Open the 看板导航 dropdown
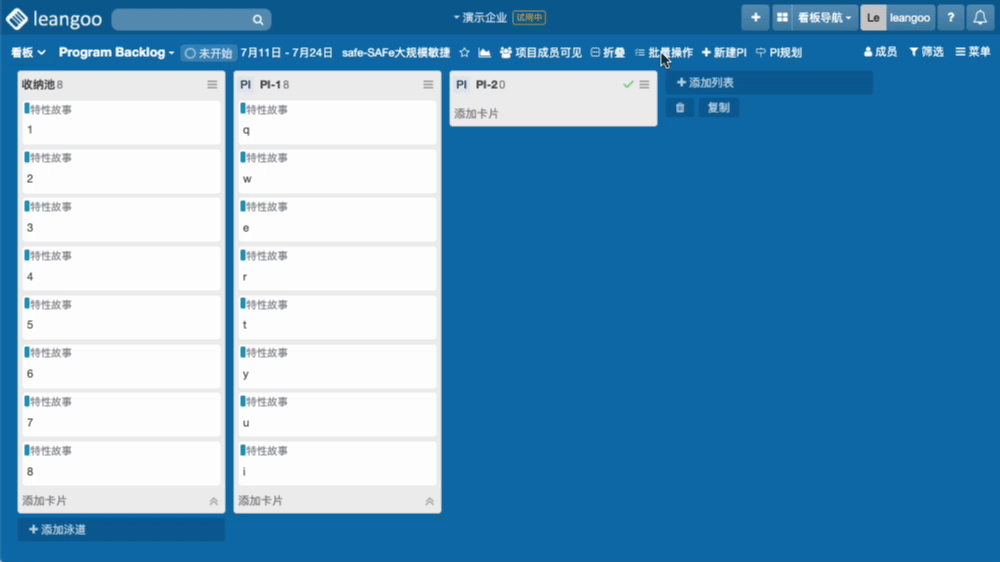 click(x=825, y=18)
